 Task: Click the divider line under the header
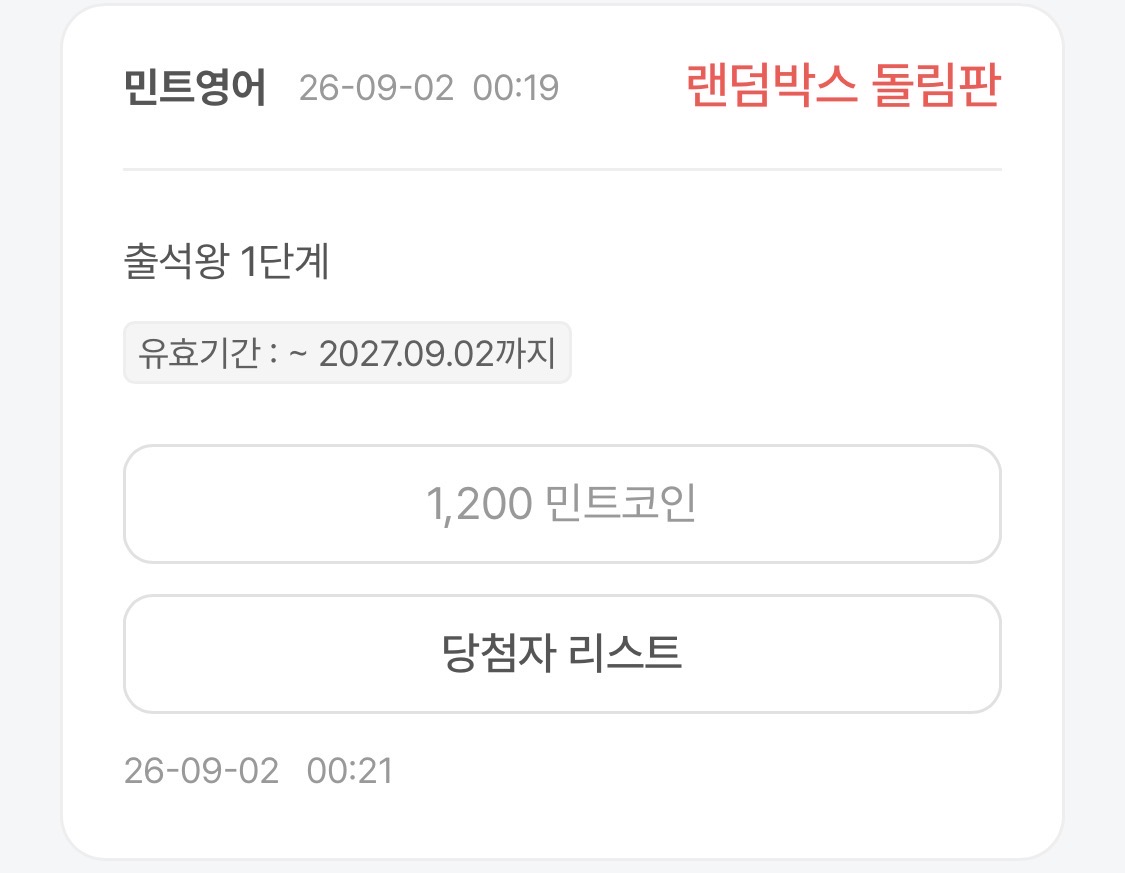coord(562,170)
